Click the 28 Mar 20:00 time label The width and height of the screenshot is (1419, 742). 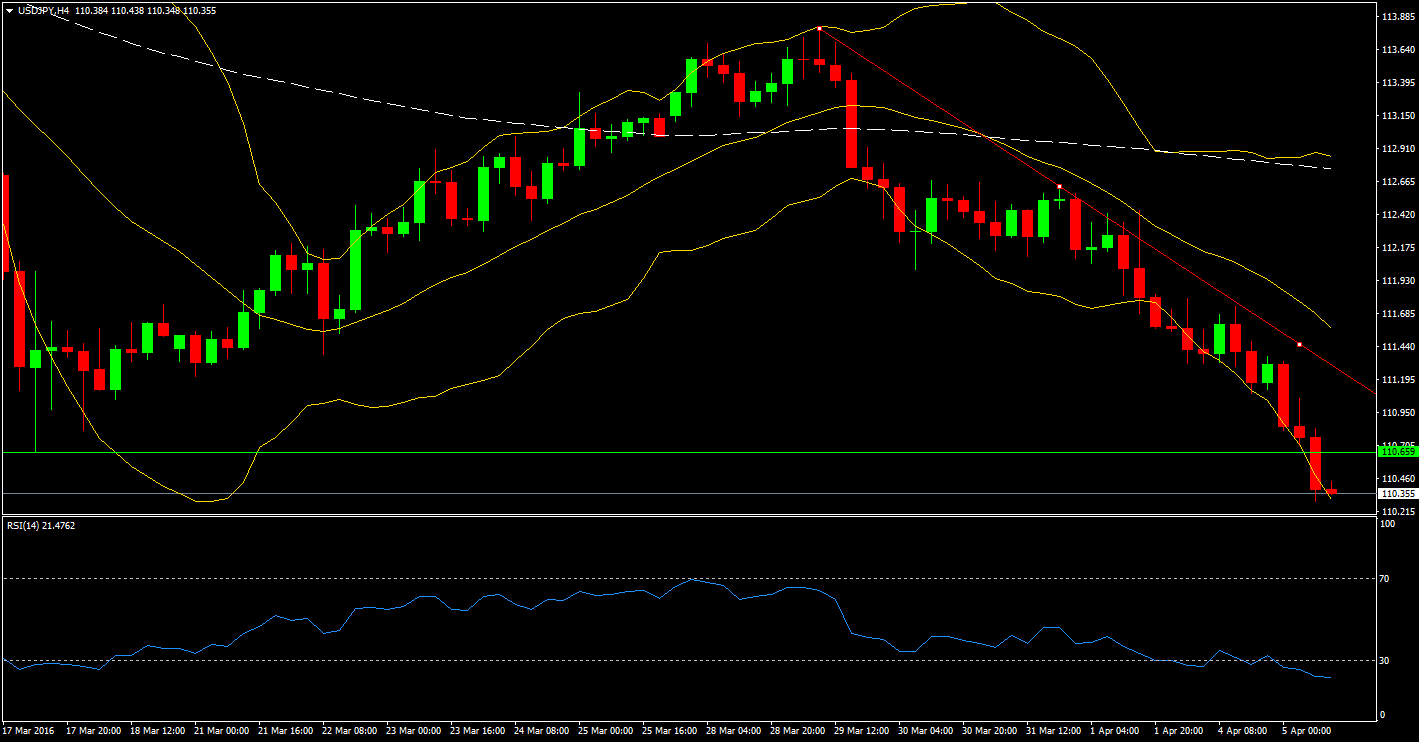pos(796,731)
